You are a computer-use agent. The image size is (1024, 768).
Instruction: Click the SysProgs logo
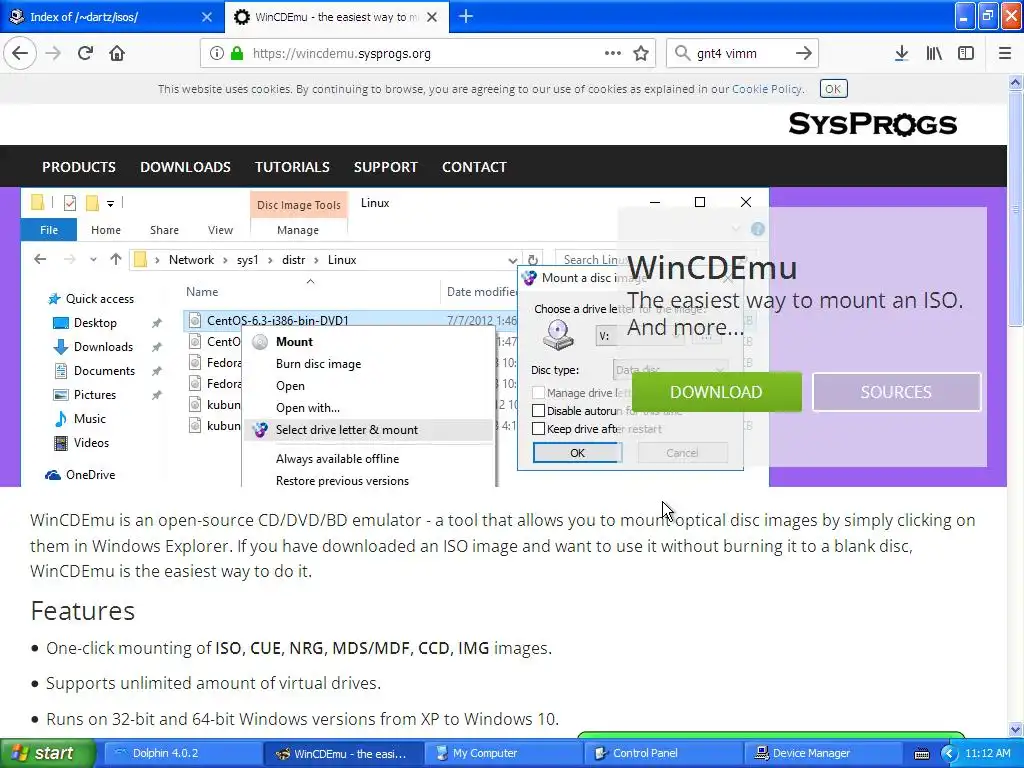pos(872,123)
